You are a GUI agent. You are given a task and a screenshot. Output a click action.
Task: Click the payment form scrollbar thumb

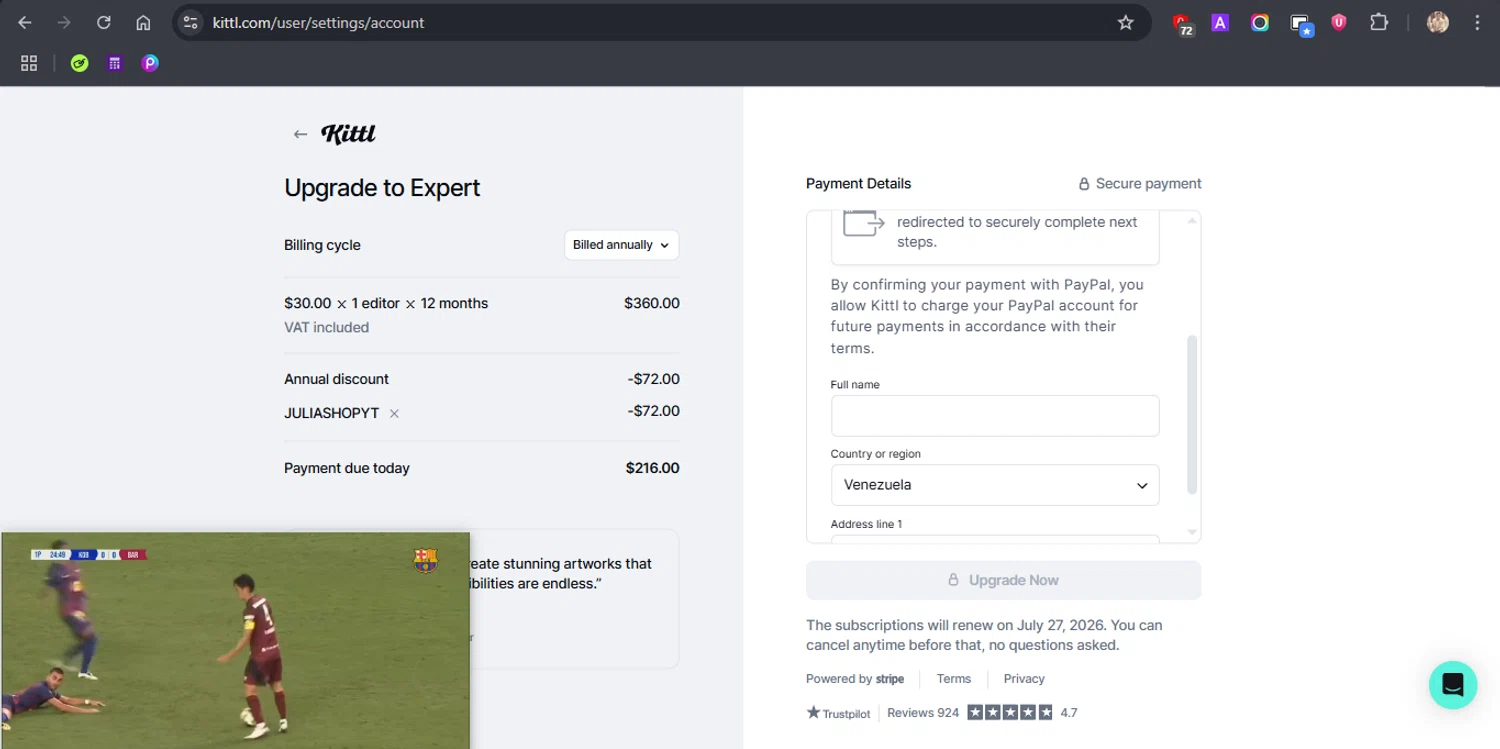[1191, 414]
